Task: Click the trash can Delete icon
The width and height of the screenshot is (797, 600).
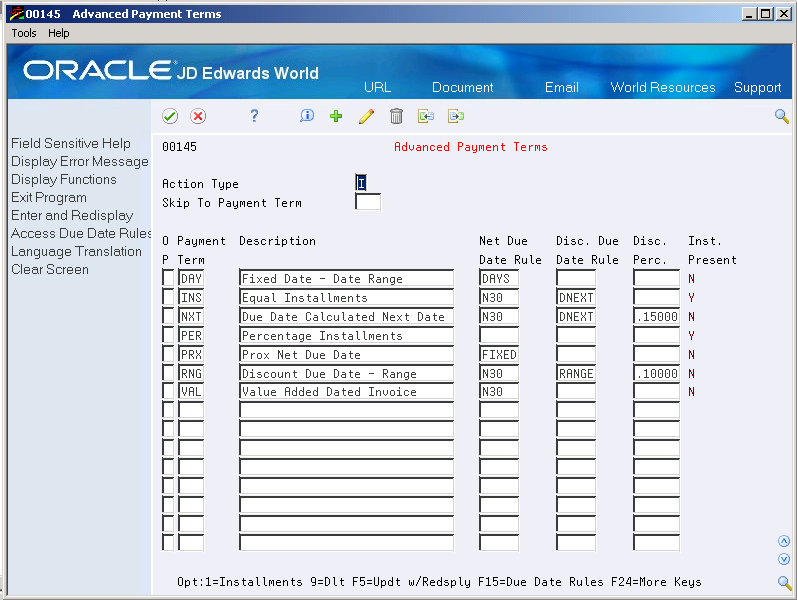Action: tap(396, 116)
